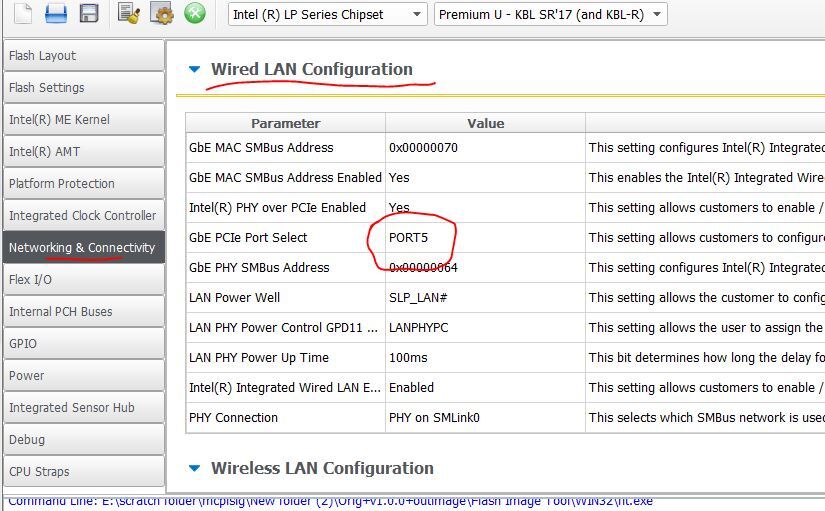Open the Flex I/O tab
Viewport: 825px width, 511px height.
pyautogui.click(x=83, y=280)
